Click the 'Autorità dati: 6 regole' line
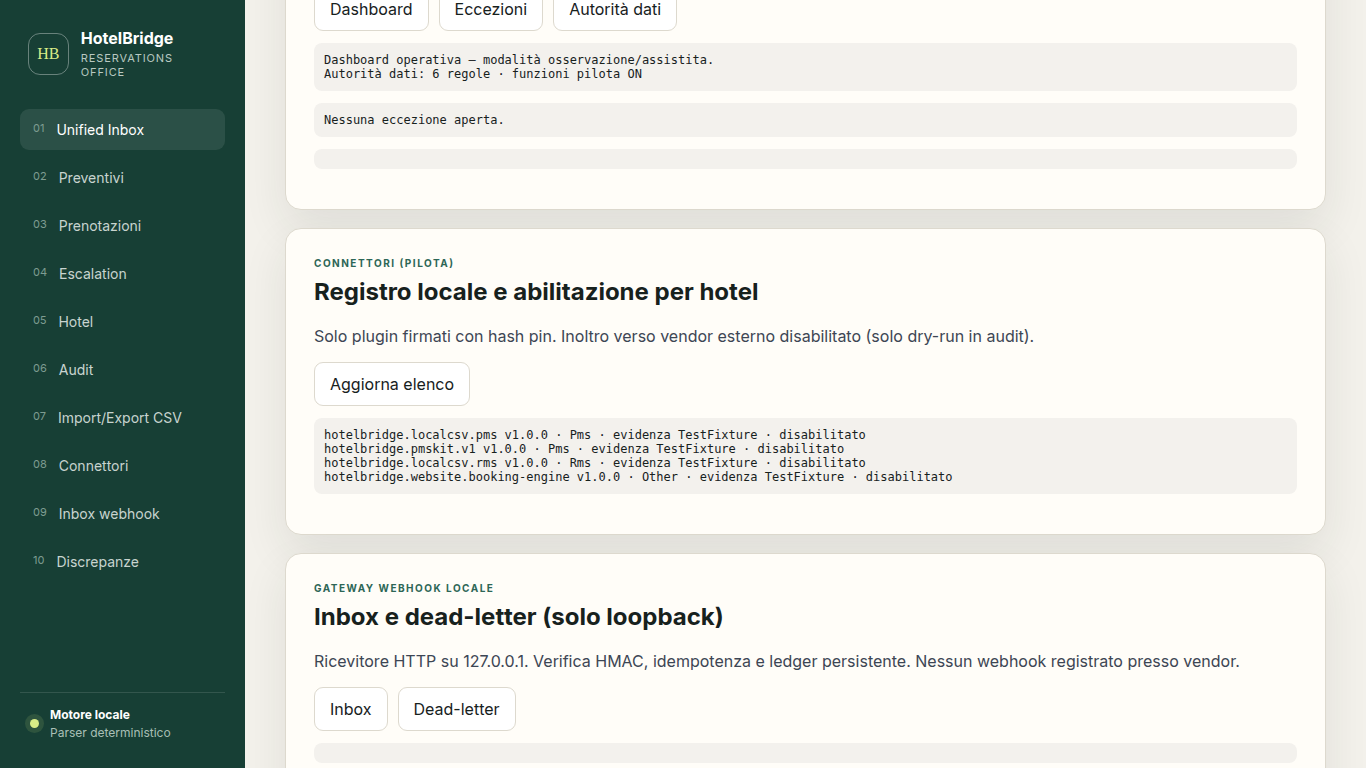 pyautogui.click(x=483, y=74)
